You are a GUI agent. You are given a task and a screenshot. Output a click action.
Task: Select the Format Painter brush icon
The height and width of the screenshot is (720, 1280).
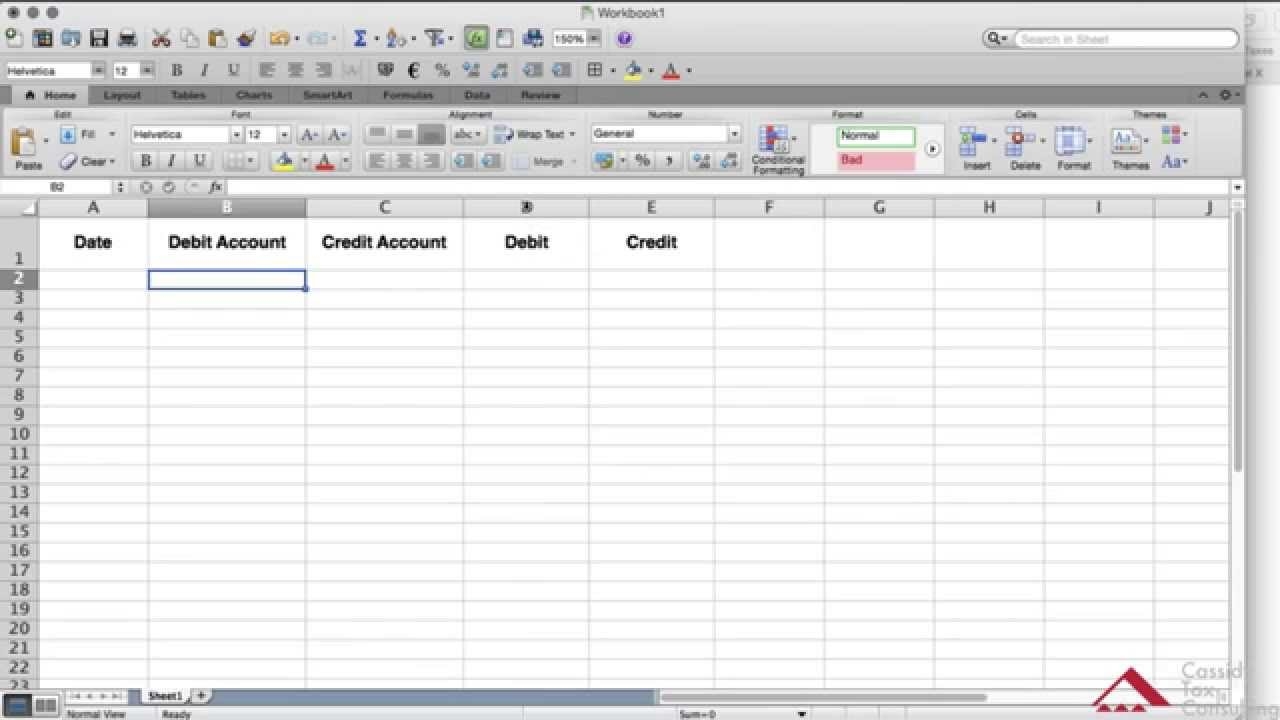246,39
